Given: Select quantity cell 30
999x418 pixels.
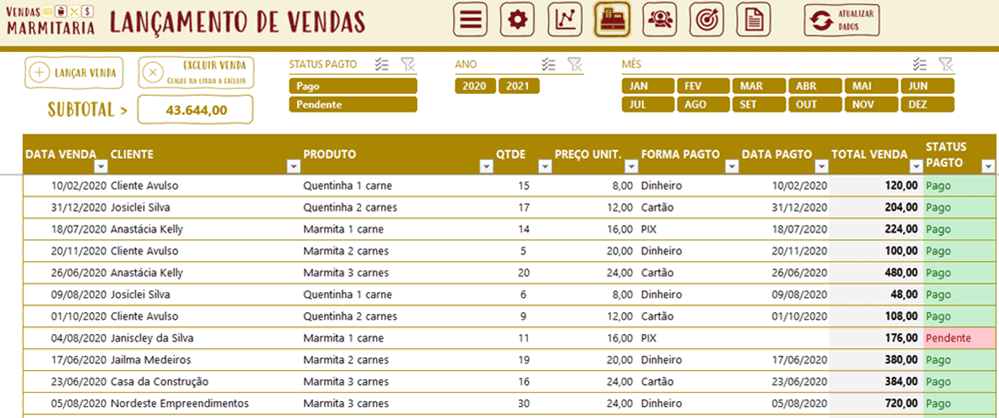Looking at the screenshot, I should click(x=523, y=403).
